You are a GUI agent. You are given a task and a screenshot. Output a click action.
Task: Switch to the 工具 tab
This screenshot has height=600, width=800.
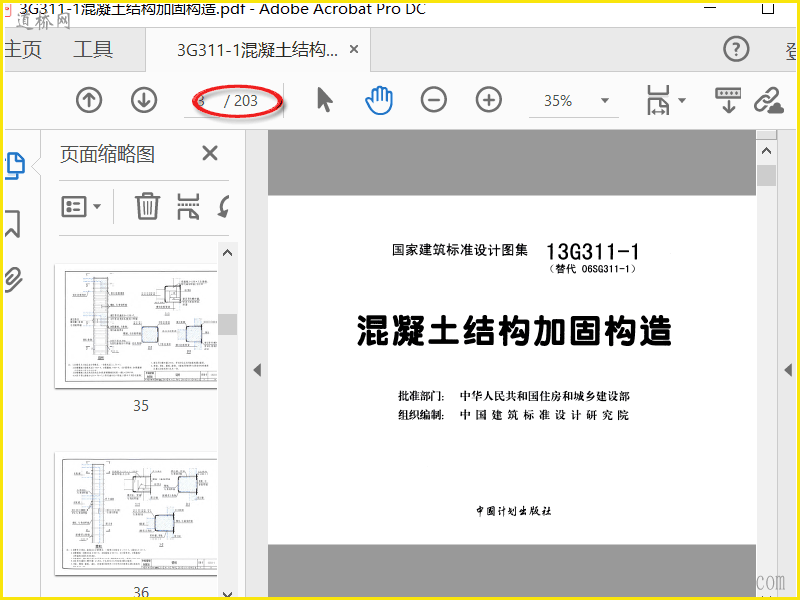pos(93,49)
